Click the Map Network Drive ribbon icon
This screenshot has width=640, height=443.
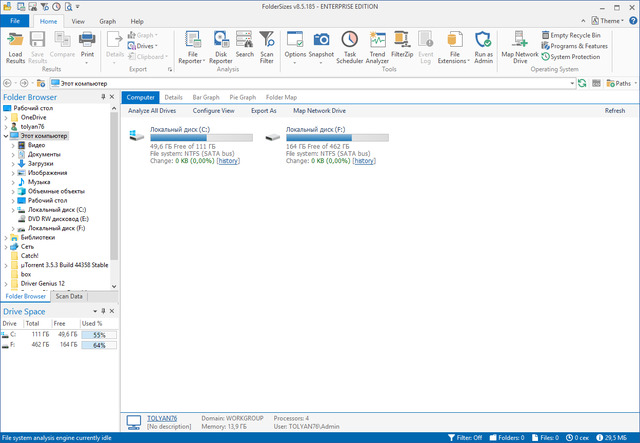pyautogui.click(x=520, y=41)
